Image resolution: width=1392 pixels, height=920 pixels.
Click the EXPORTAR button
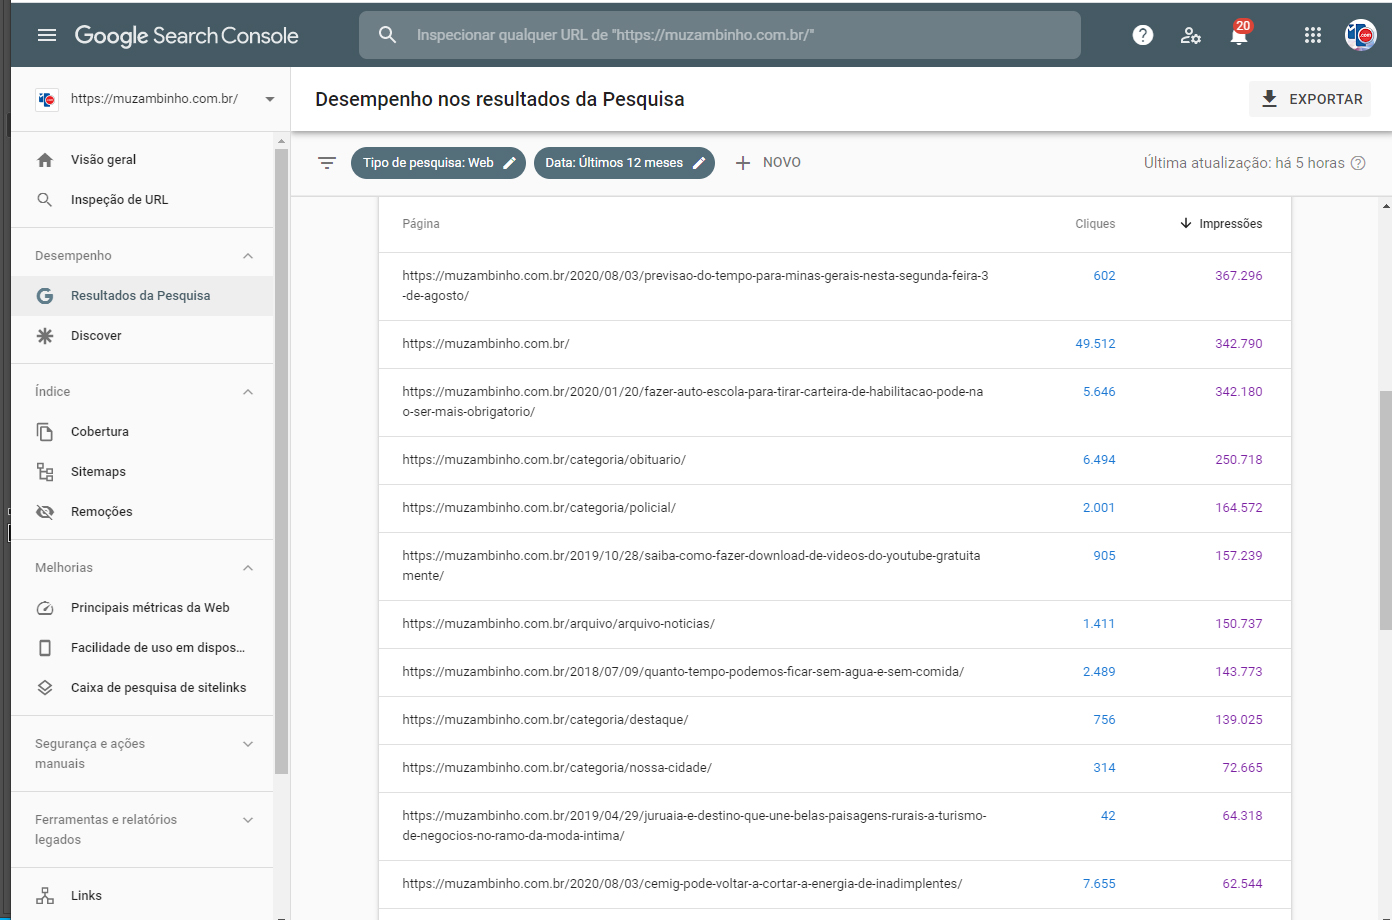(1310, 99)
